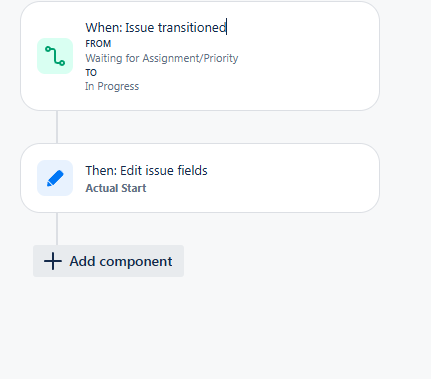Click the TO label in the trigger
Screen dimensions: 431x379
[x=91, y=73]
